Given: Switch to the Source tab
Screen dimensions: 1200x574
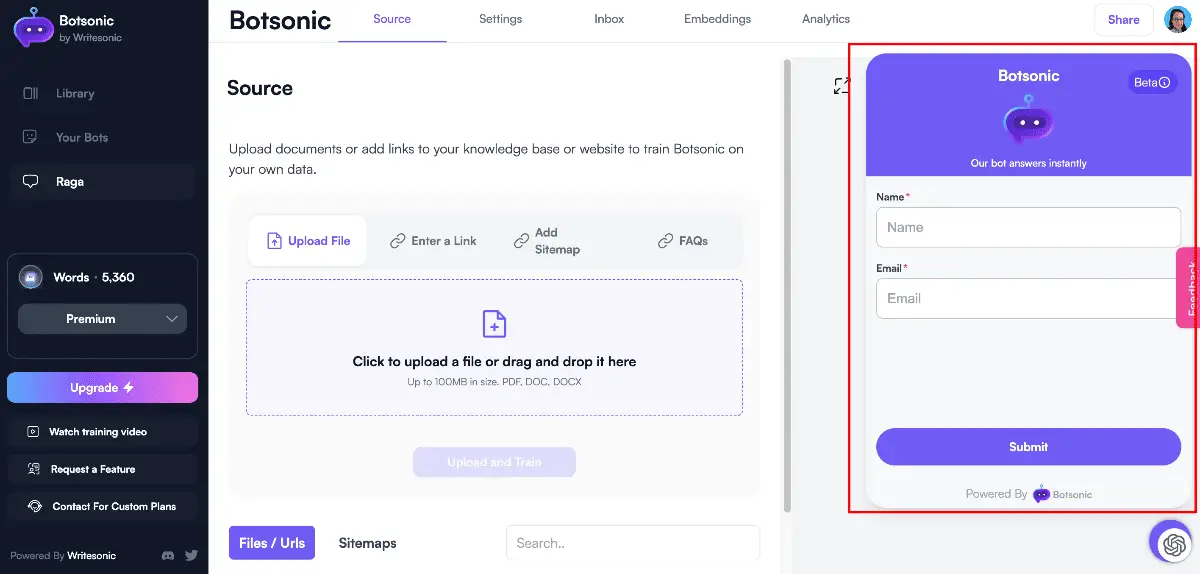Looking at the screenshot, I should (392, 19).
